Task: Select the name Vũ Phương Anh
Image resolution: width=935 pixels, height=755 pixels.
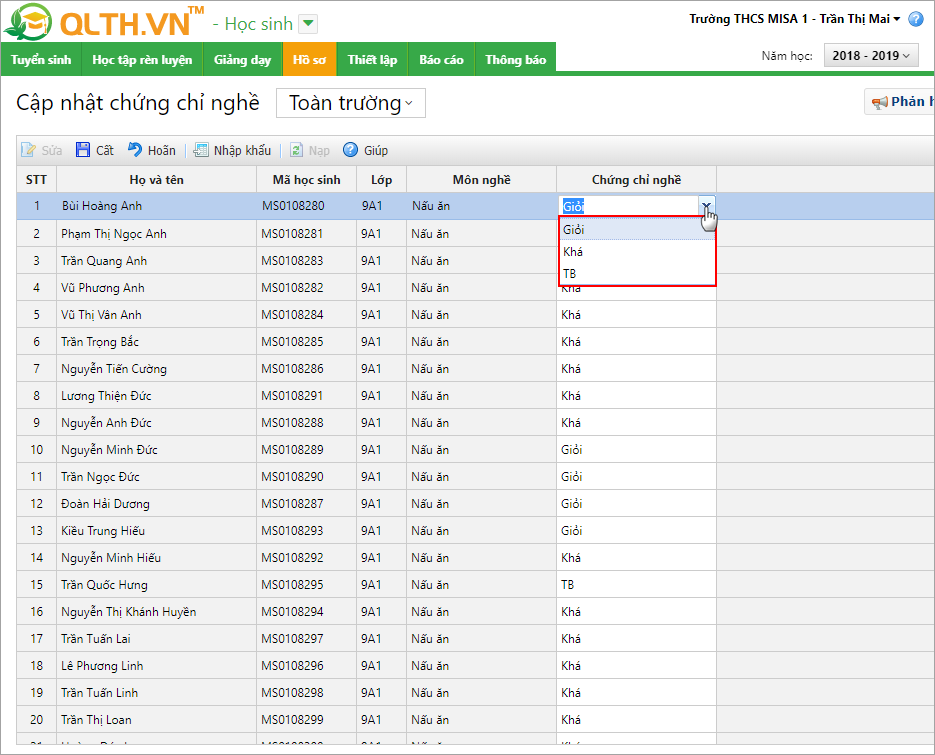Action: pos(103,288)
